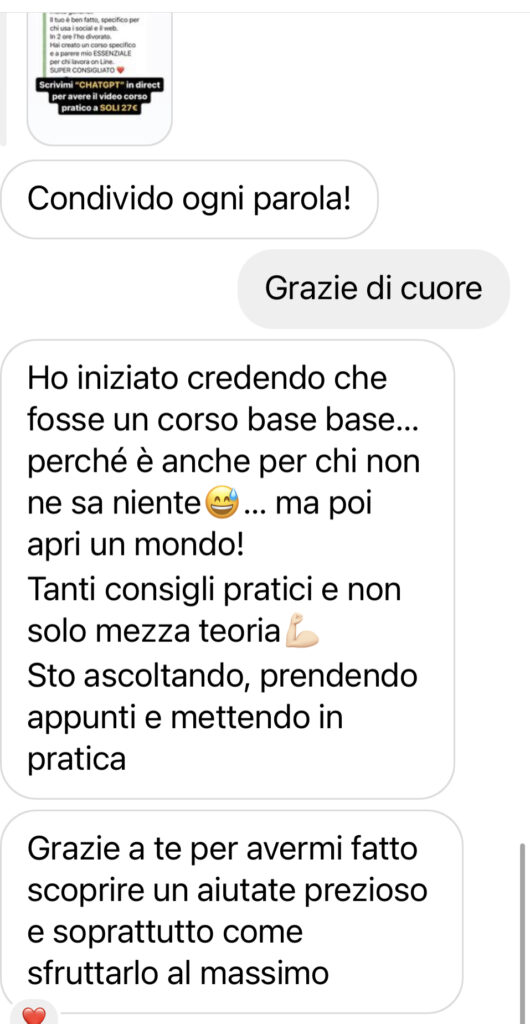Click the text 'Sto ascoltando, prendendo'
The width and height of the screenshot is (530, 1024).
pos(222,675)
